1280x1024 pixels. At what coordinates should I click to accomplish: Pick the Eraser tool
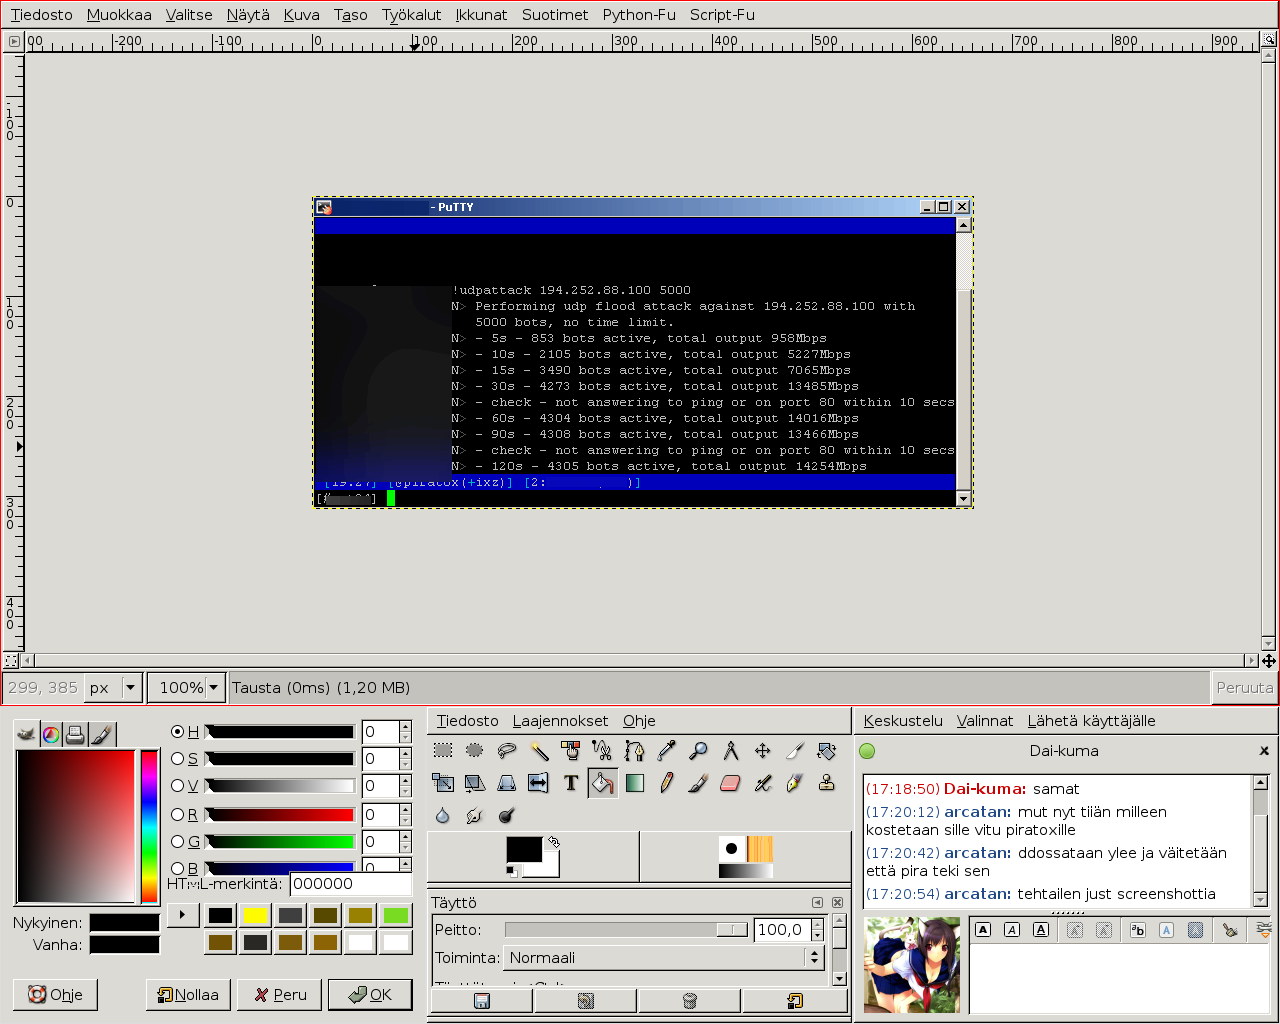[730, 783]
